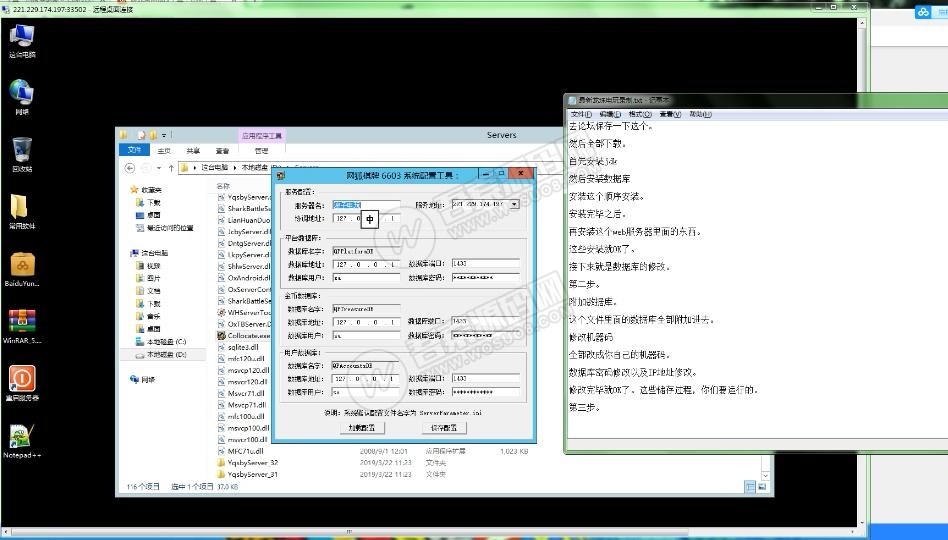Switch to the 查看 ribbon tab in explorer
Viewport: 948px width, 540px height.
tap(222, 151)
